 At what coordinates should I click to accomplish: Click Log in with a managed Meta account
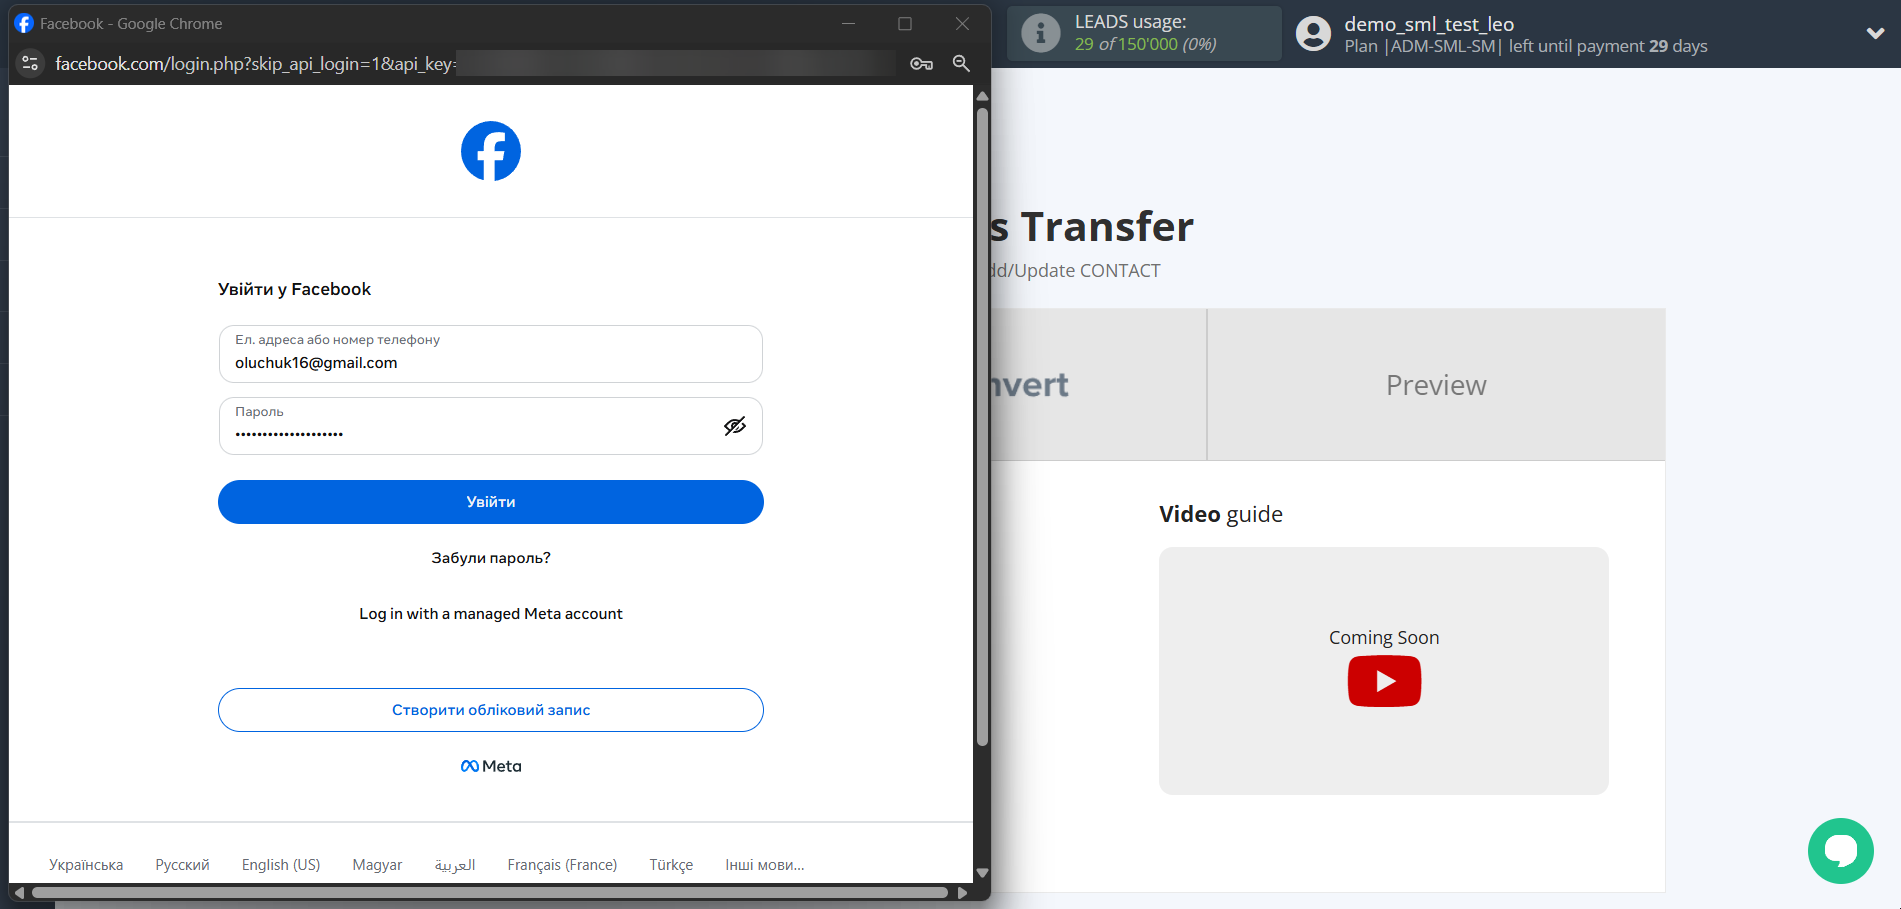491,614
